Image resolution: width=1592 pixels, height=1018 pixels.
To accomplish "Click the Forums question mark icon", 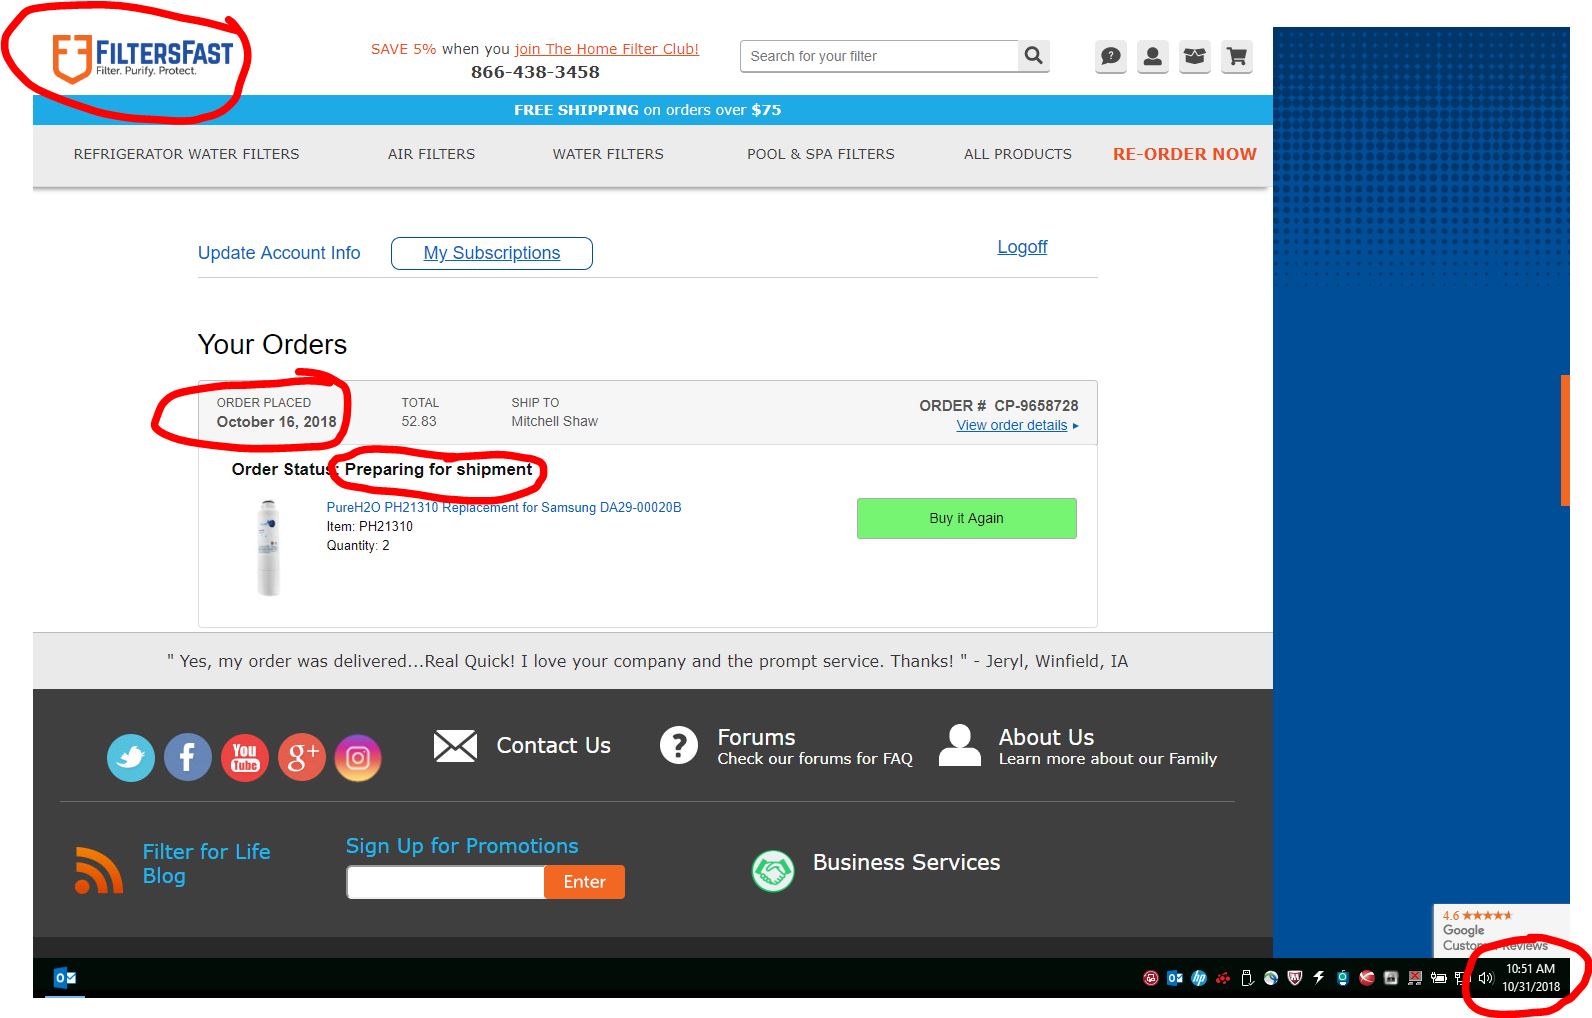I will (679, 745).
